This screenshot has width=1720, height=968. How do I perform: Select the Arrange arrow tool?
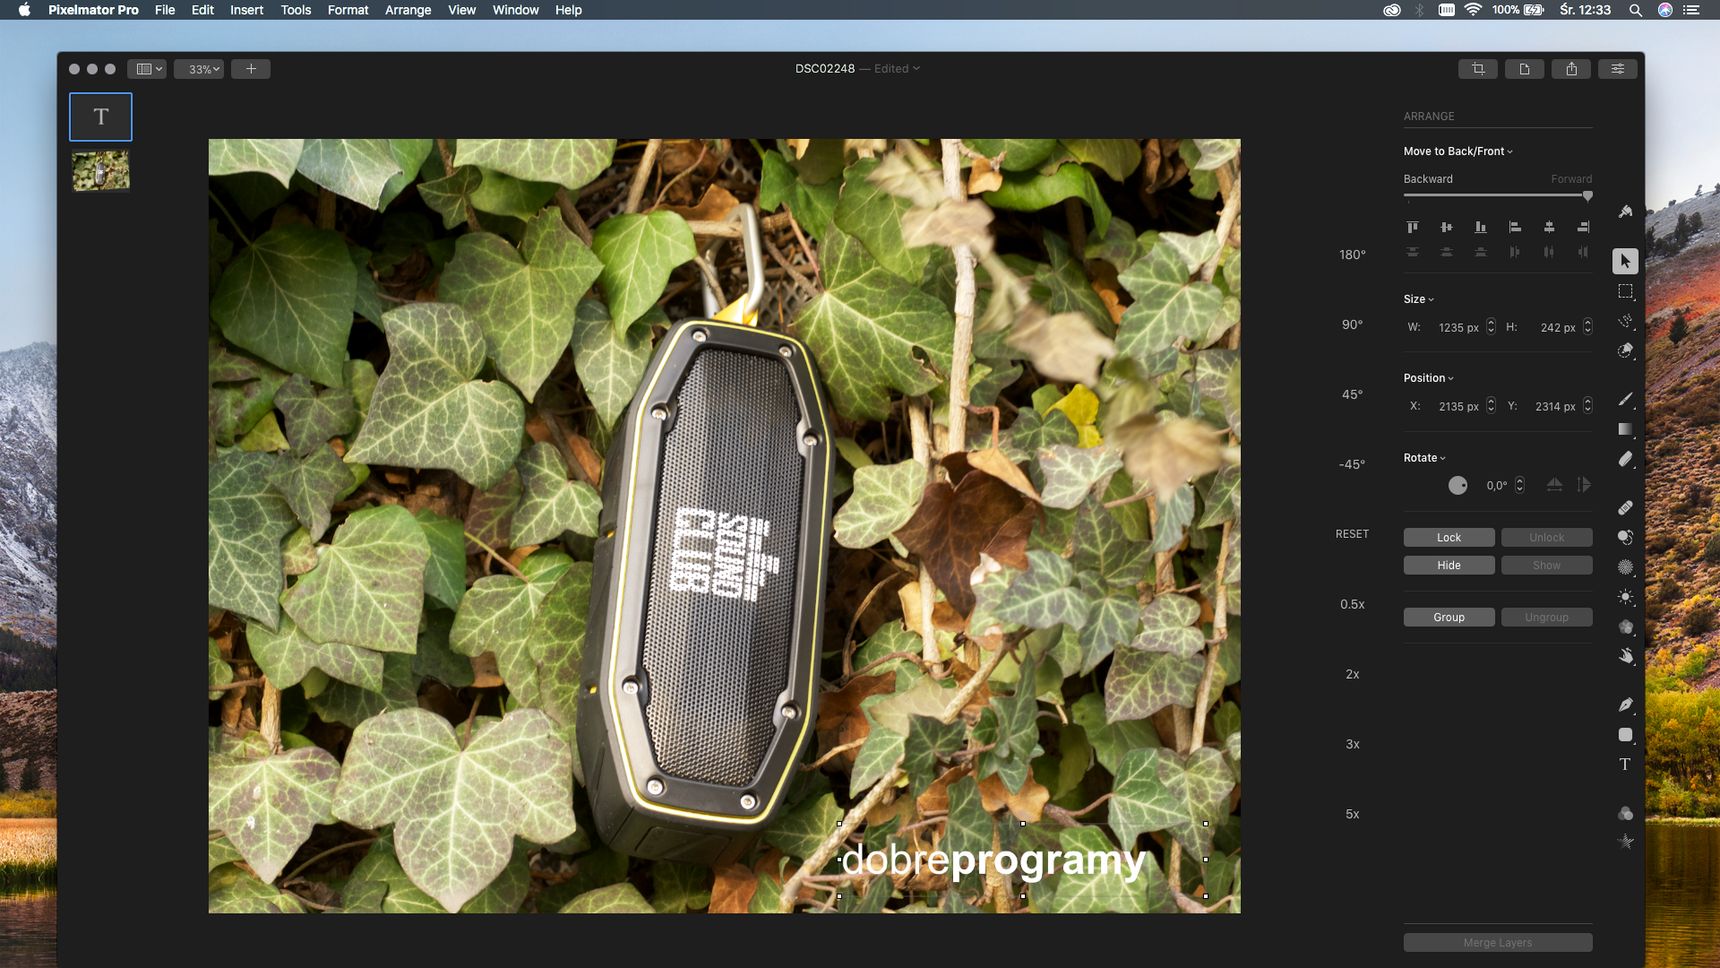coord(1625,261)
